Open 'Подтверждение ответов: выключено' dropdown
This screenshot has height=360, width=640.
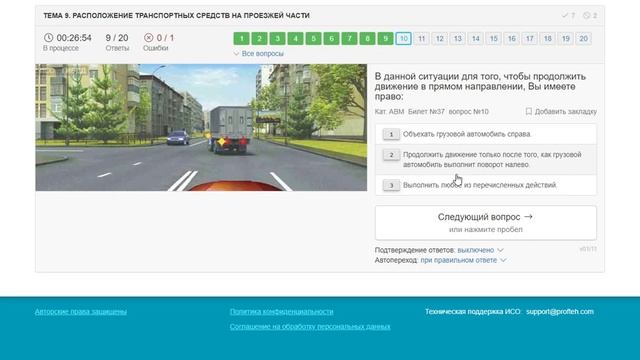coord(480,250)
